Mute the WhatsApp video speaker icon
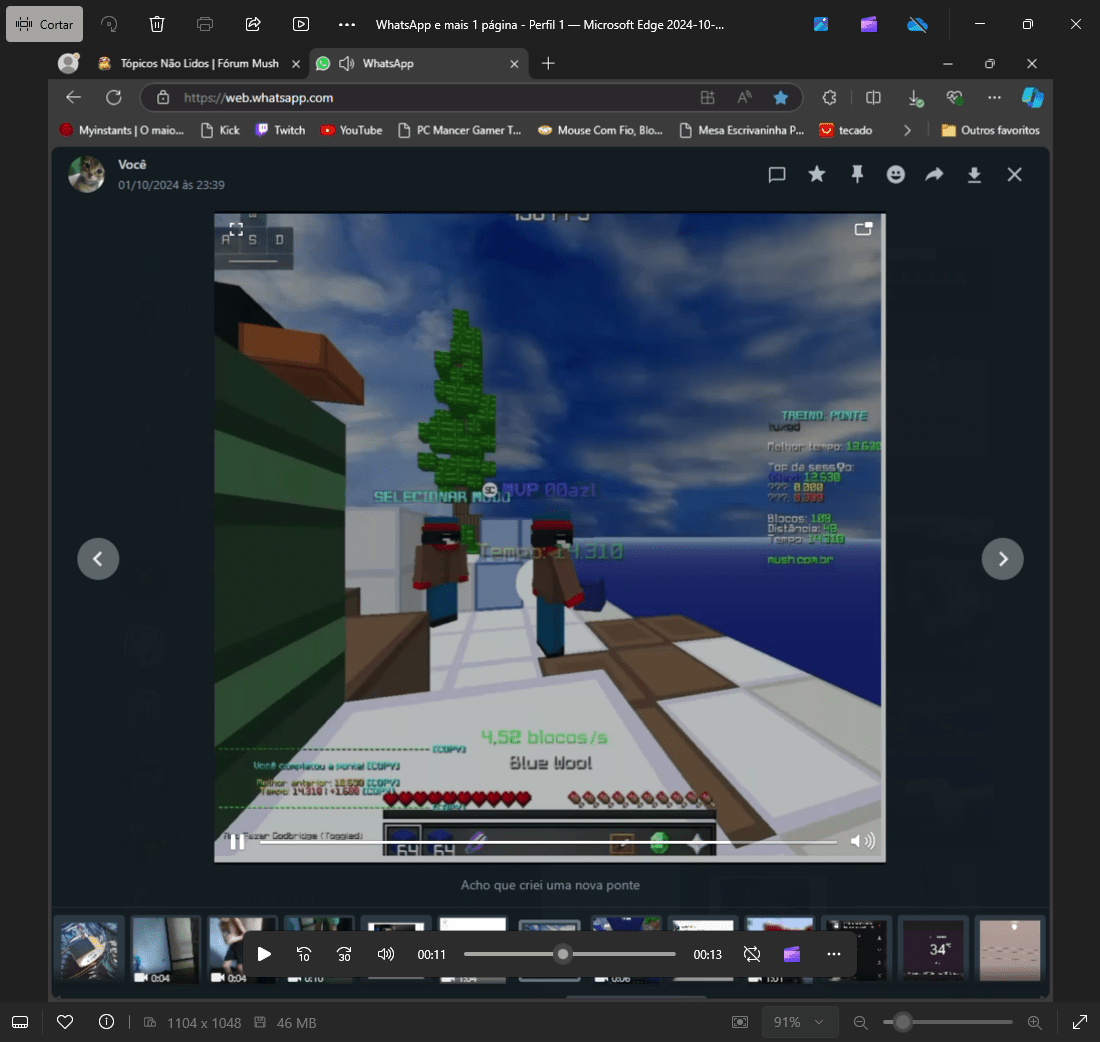Screen dimensions: 1100x1042 [862, 841]
